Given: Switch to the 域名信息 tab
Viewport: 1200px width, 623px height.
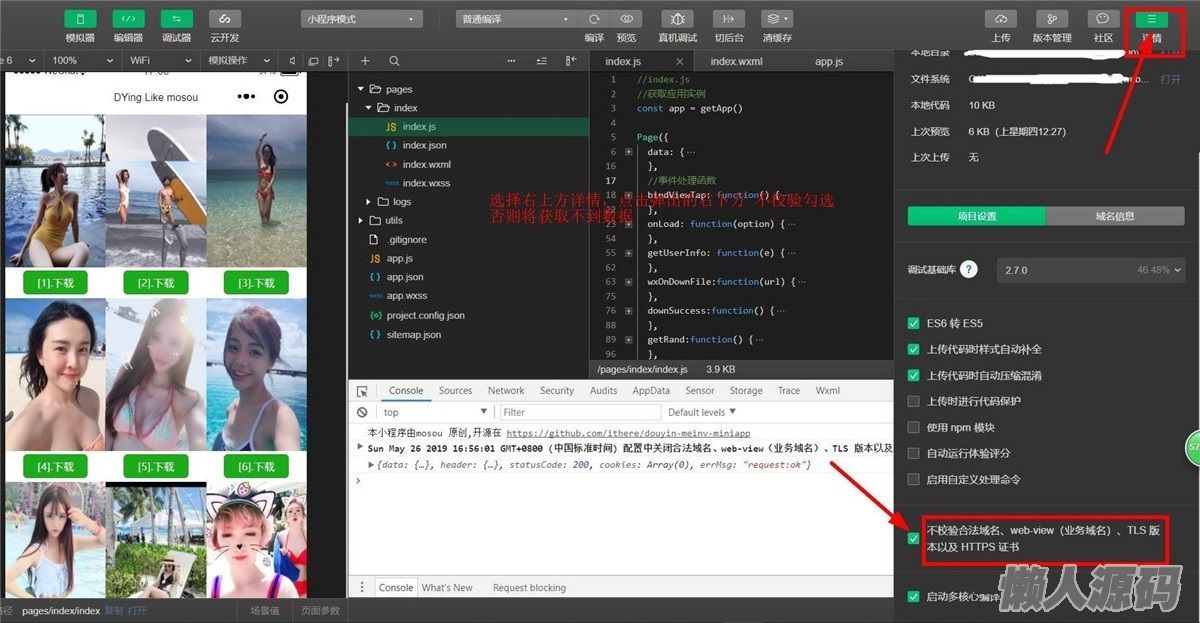Looking at the screenshot, I should point(1114,217).
